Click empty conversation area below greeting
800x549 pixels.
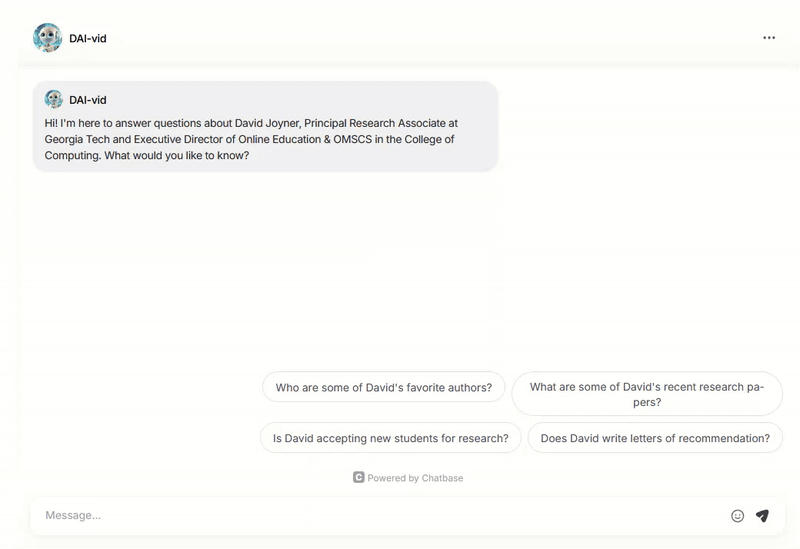point(400,270)
